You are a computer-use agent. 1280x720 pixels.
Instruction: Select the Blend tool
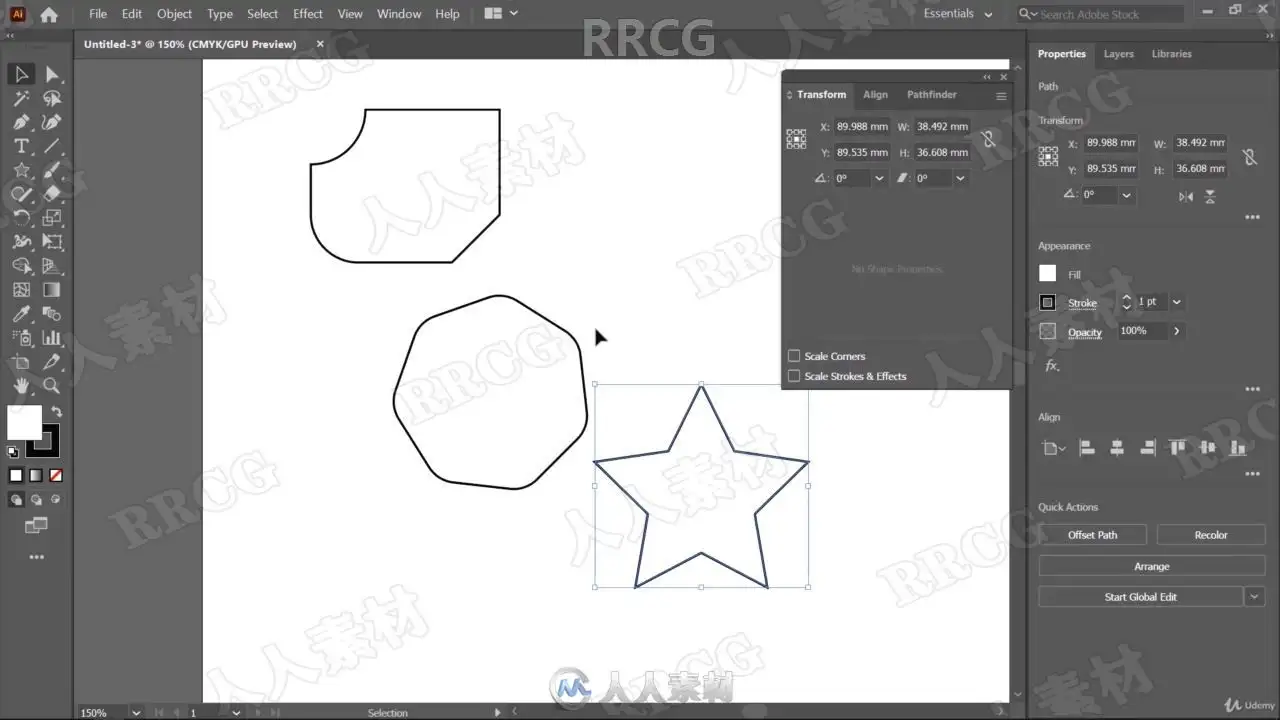(x=52, y=314)
